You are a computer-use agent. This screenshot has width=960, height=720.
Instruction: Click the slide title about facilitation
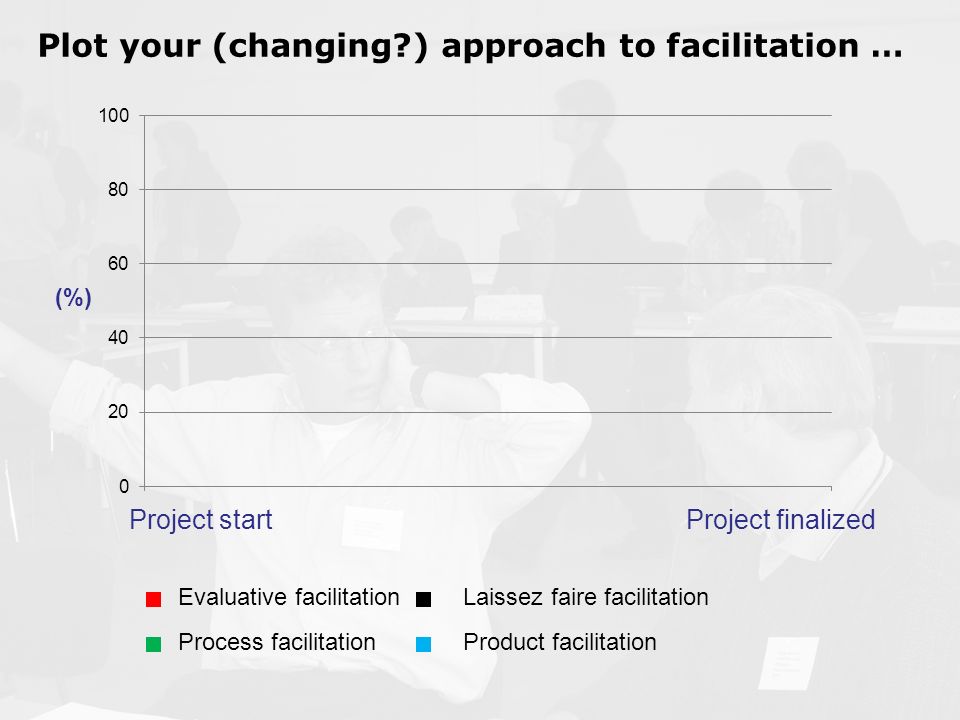tap(470, 47)
